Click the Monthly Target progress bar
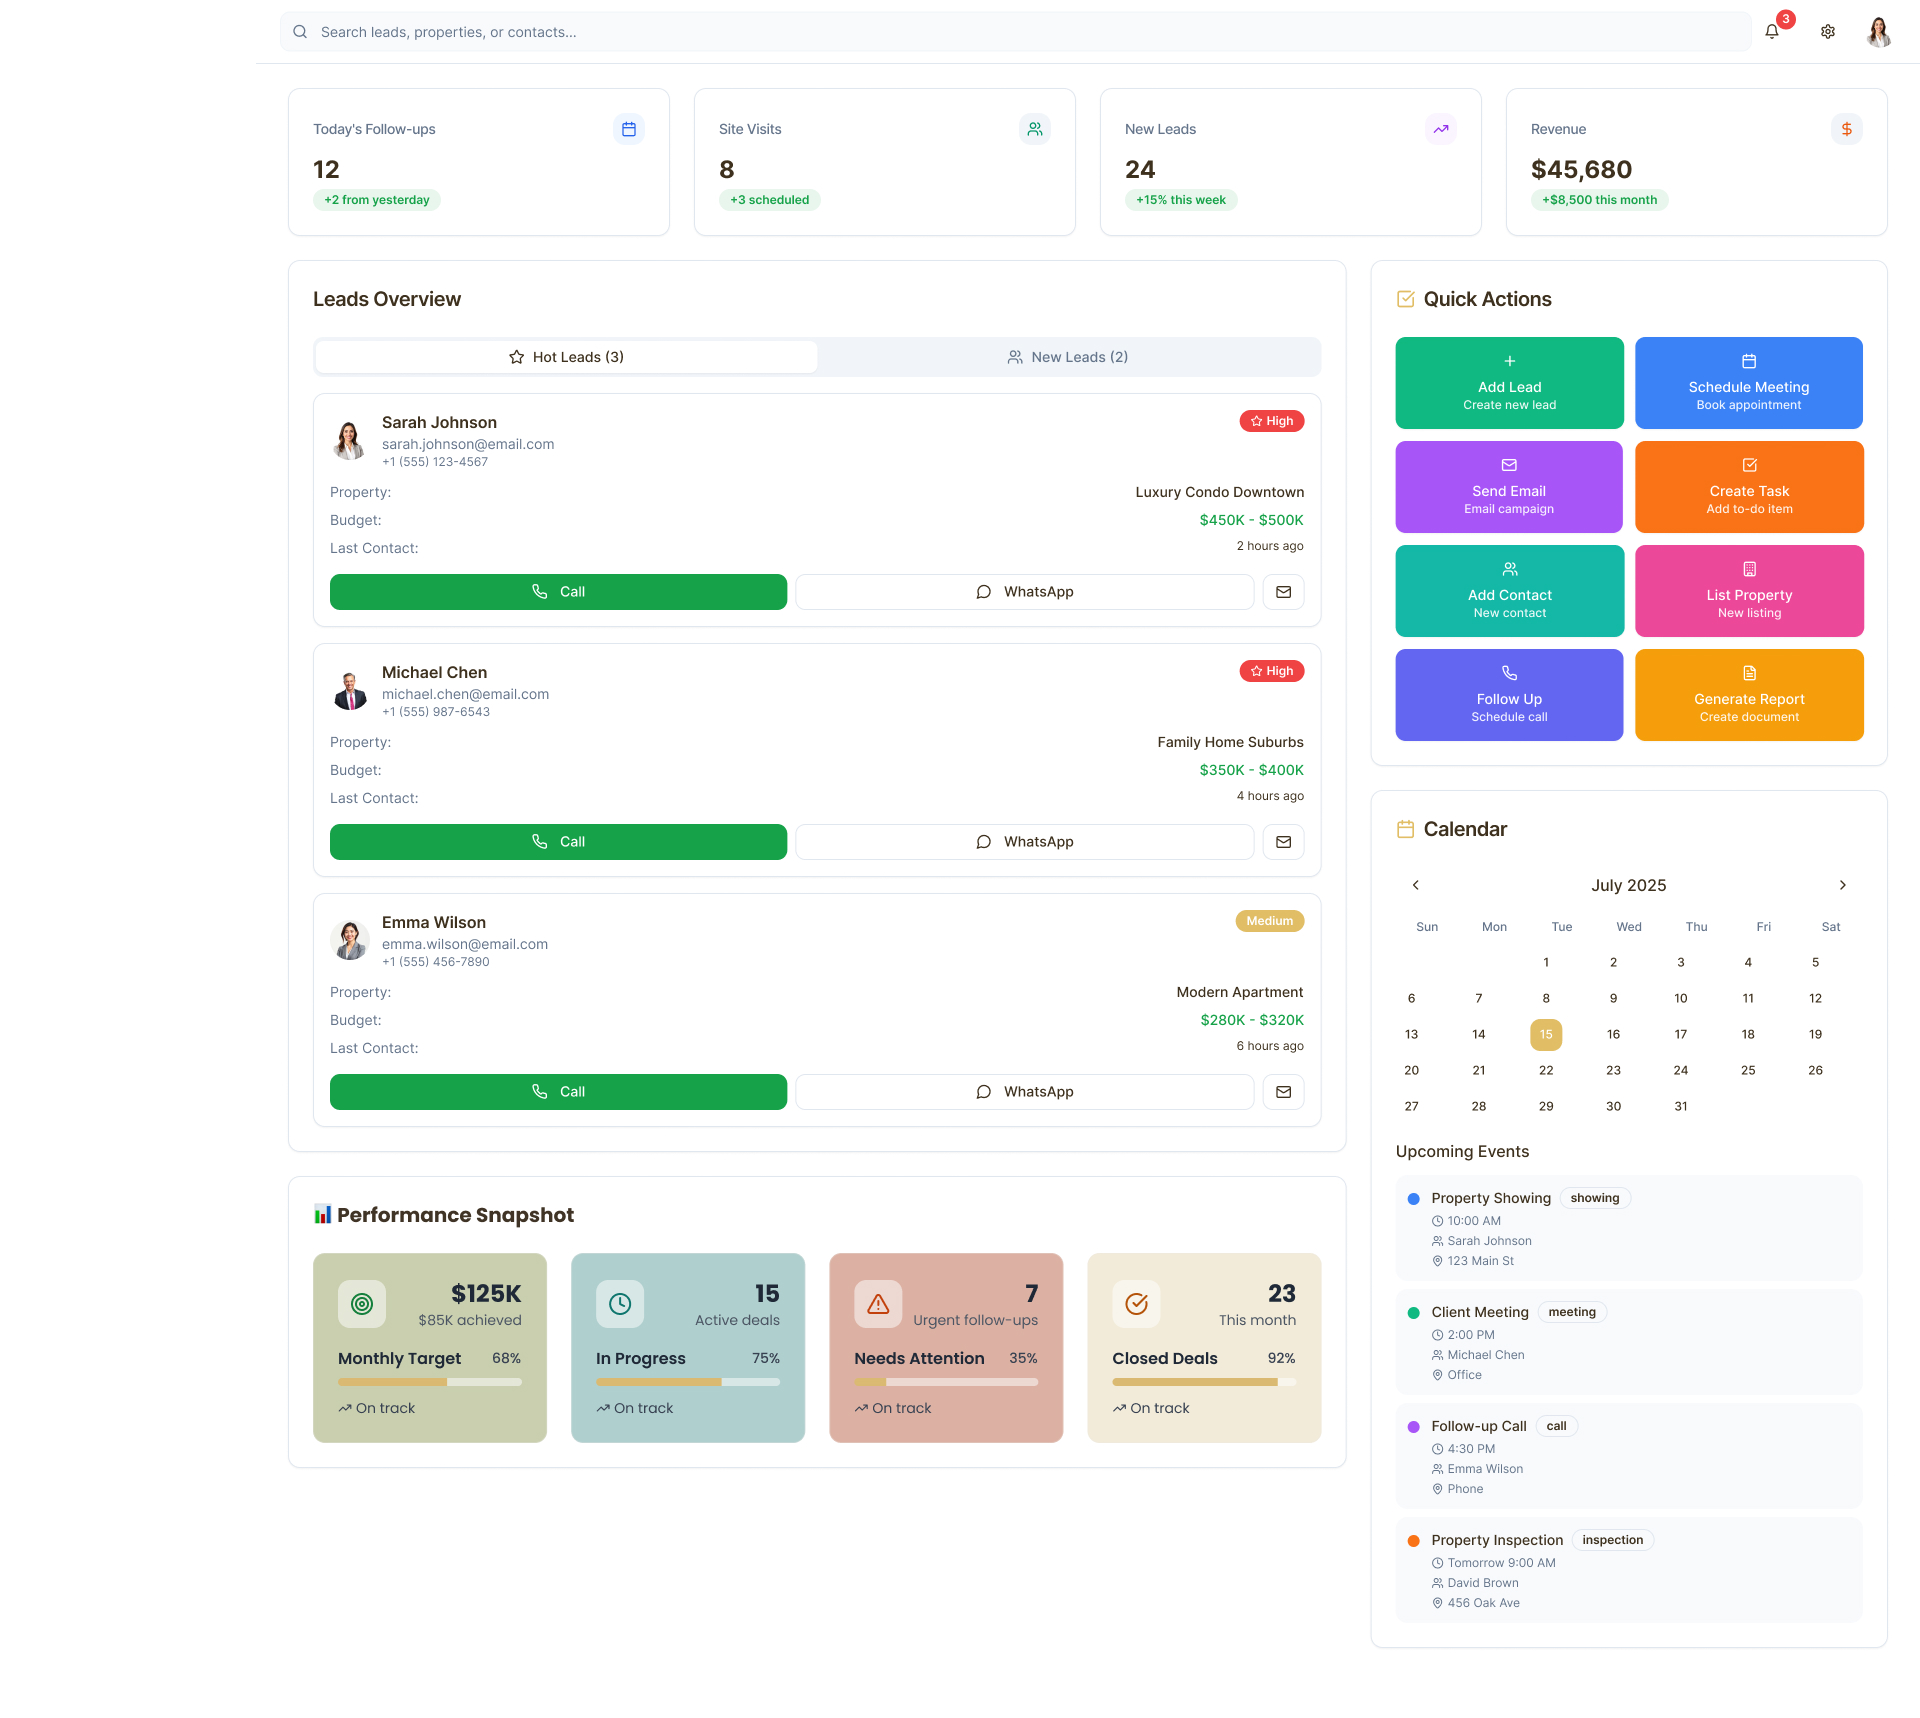The width and height of the screenshot is (1920, 1718). (x=429, y=1382)
